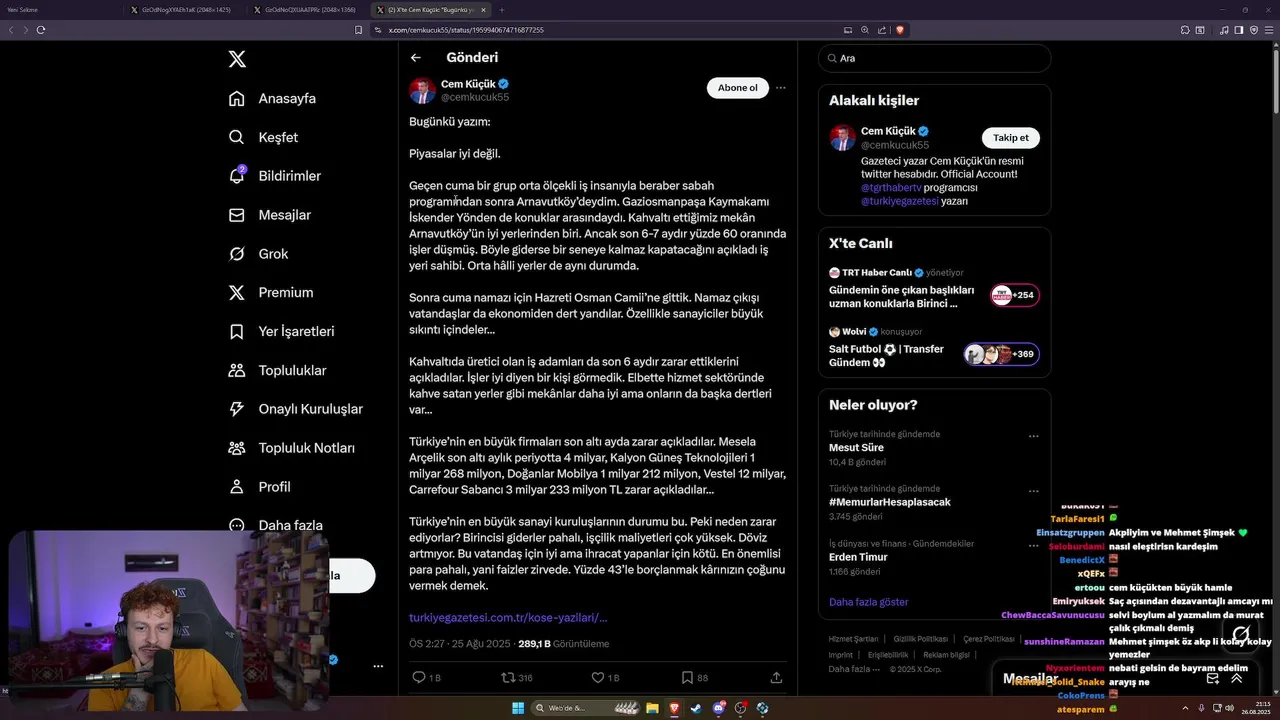Open the #MemurlarHesaplasacak trending topic
1280x720 pixels.
point(934,502)
